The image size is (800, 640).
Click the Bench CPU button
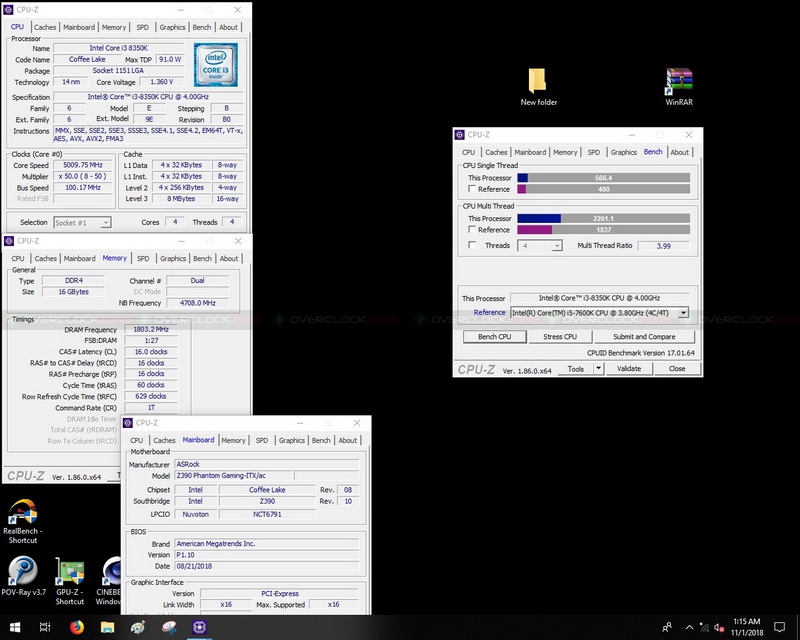point(494,337)
